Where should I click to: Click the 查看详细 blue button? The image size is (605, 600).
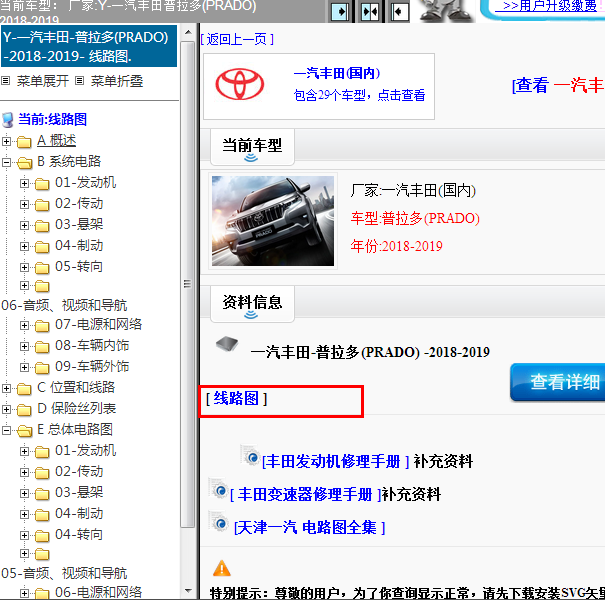tap(558, 382)
